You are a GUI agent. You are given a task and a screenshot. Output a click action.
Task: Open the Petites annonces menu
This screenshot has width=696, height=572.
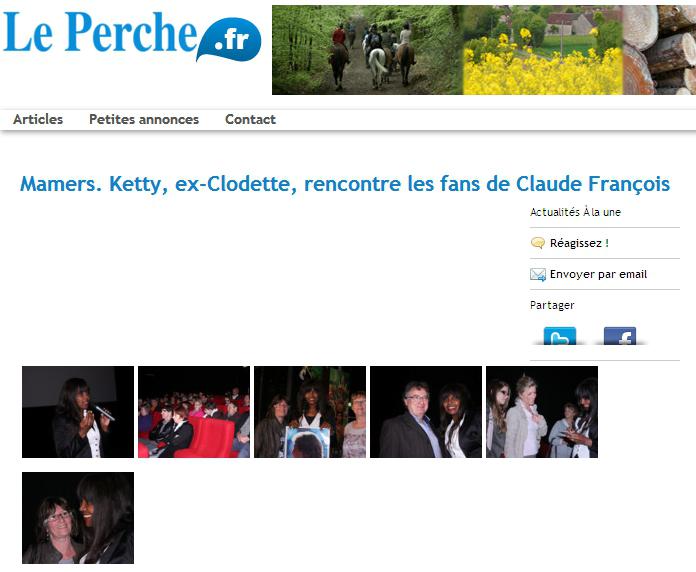pos(144,119)
